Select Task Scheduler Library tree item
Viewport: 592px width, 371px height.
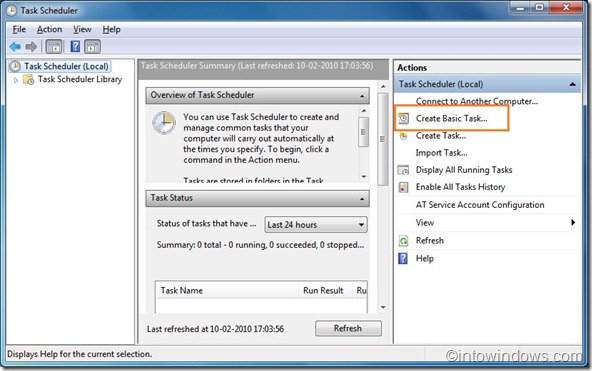tap(80, 79)
